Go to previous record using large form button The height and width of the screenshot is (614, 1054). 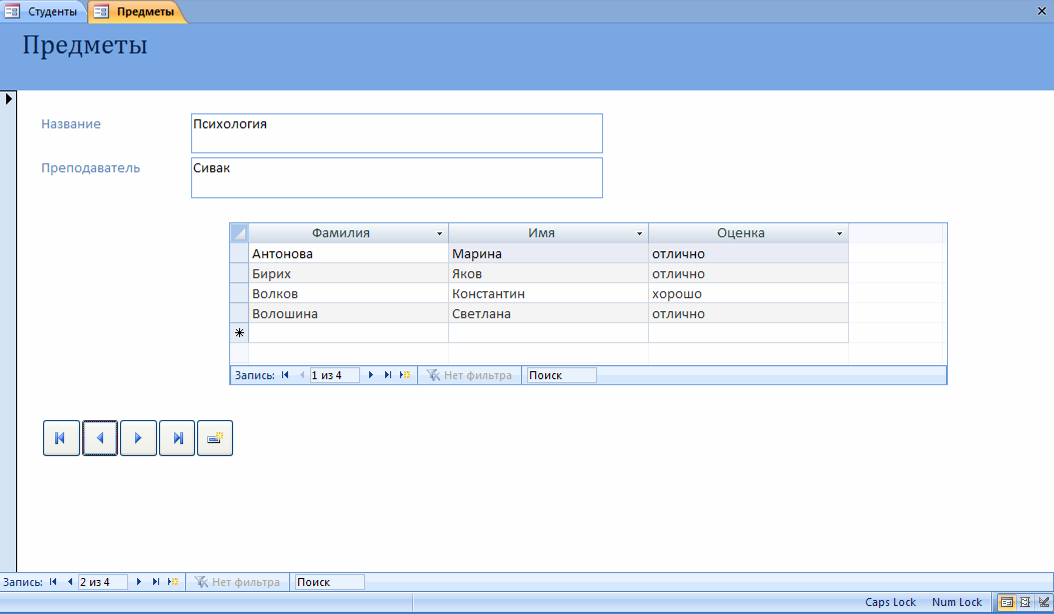100,438
